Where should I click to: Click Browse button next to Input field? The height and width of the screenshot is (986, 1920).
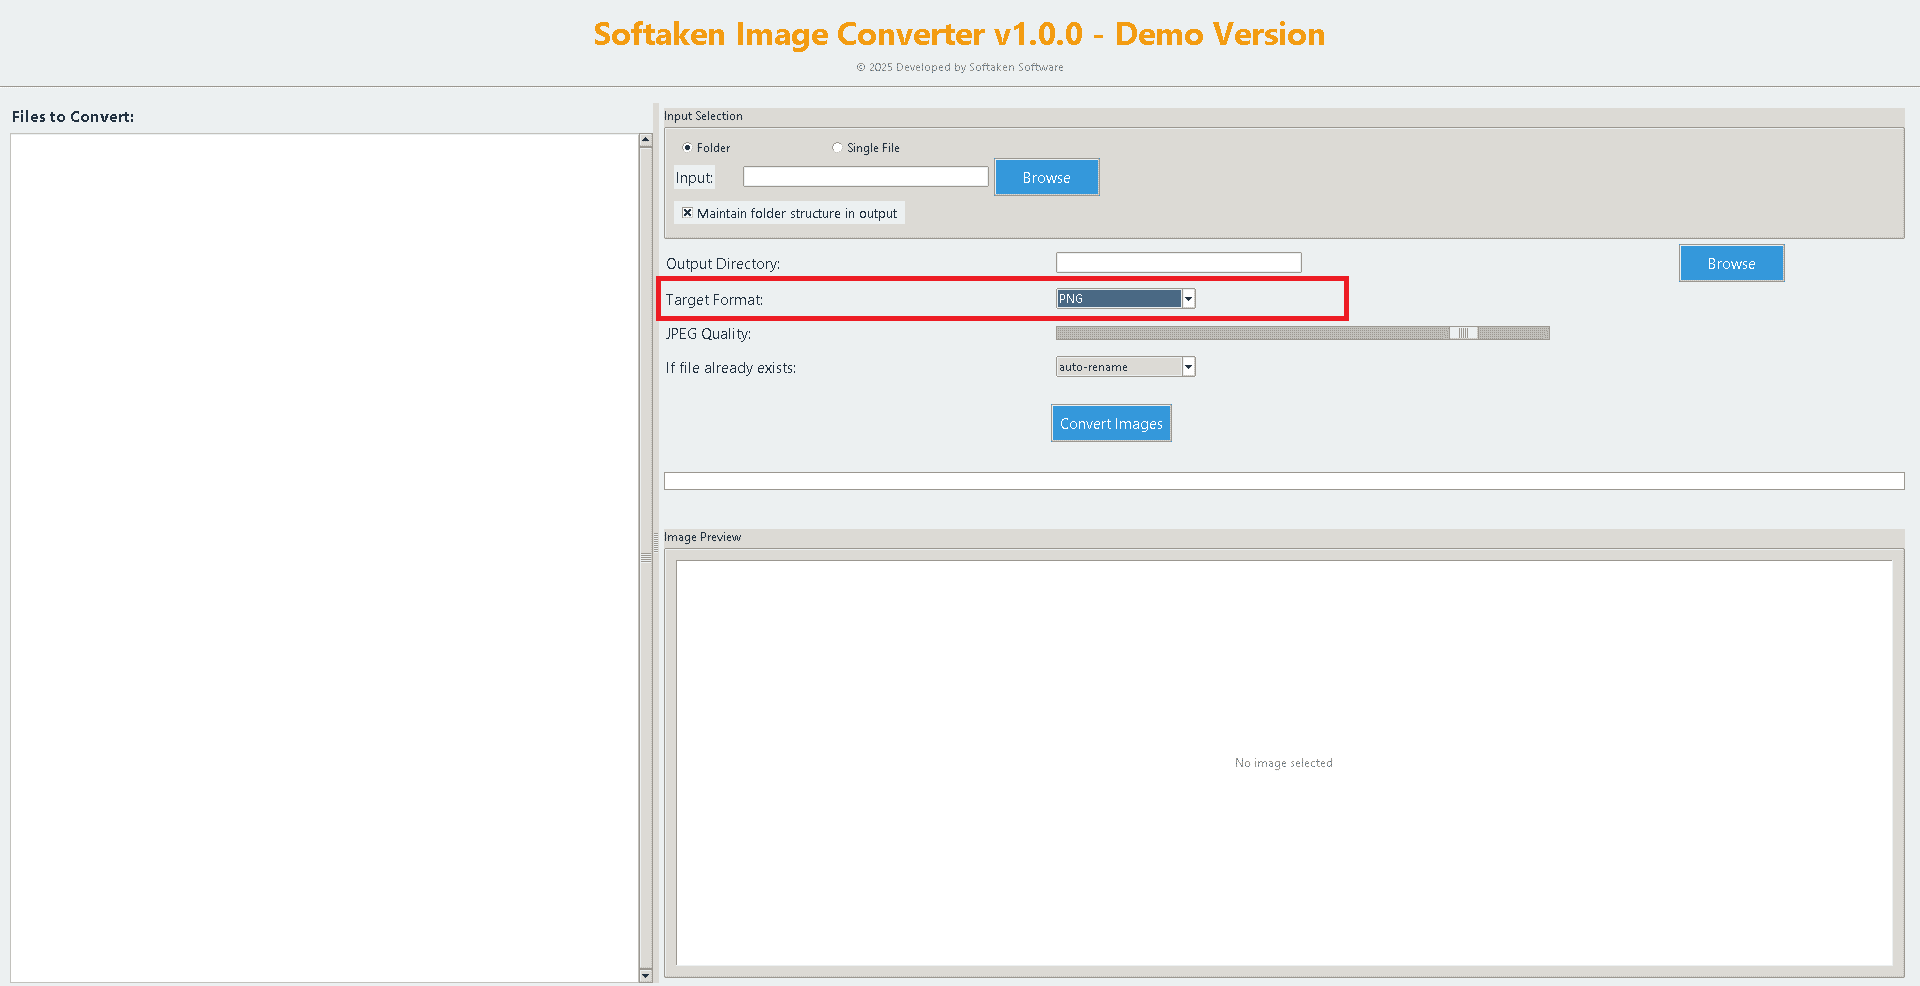pyautogui.click(x=1046, y=177)
